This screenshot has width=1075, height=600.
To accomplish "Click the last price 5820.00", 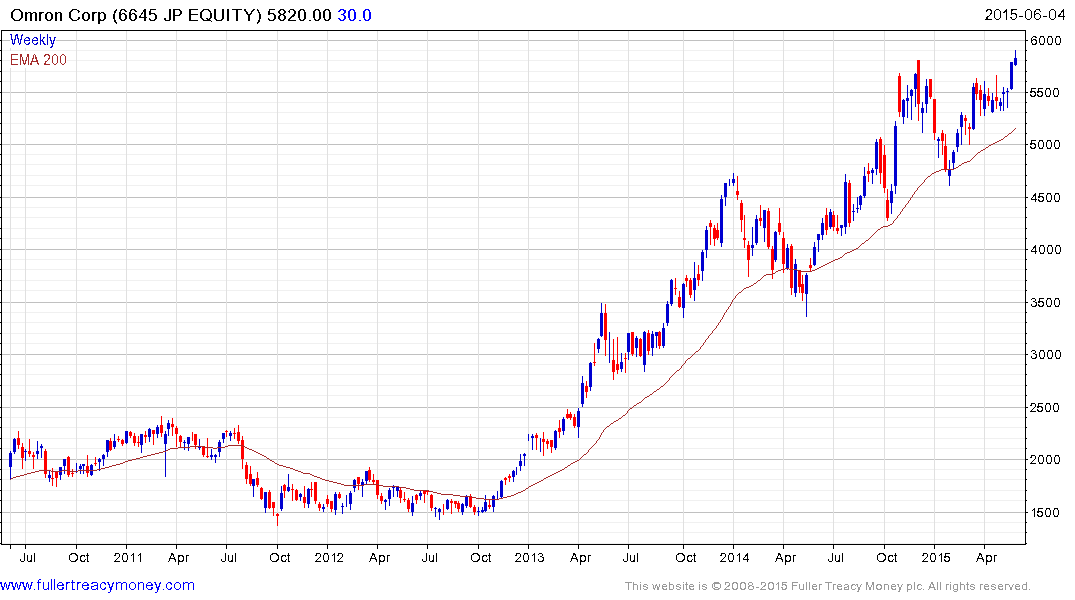I will 299,15.
